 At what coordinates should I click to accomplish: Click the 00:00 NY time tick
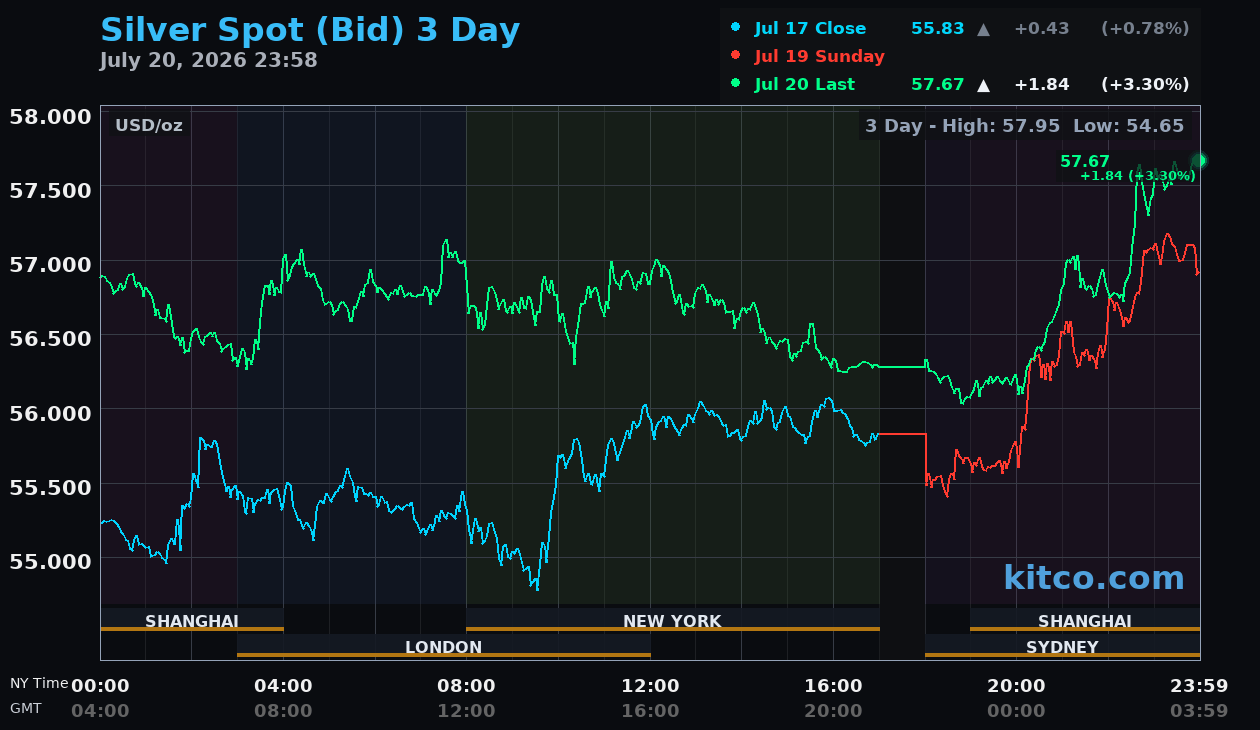tap(100, 686)
